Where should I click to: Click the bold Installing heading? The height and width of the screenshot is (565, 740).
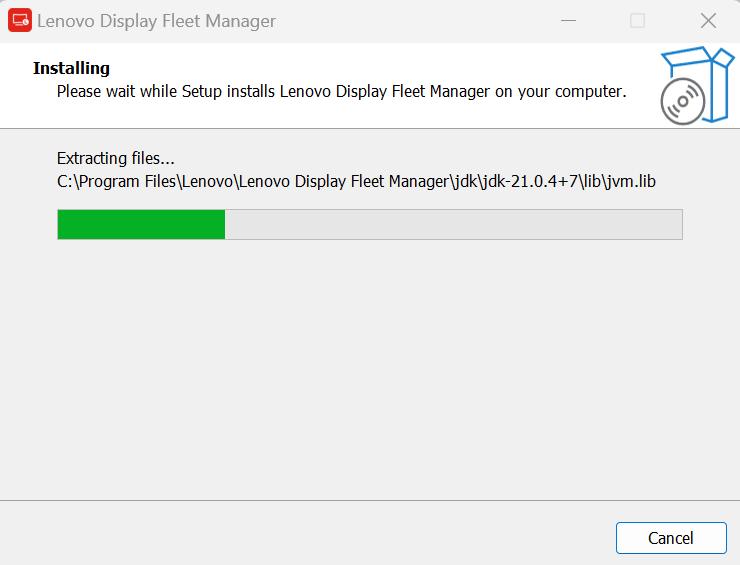pyautogui.click(x=71, y=68)
